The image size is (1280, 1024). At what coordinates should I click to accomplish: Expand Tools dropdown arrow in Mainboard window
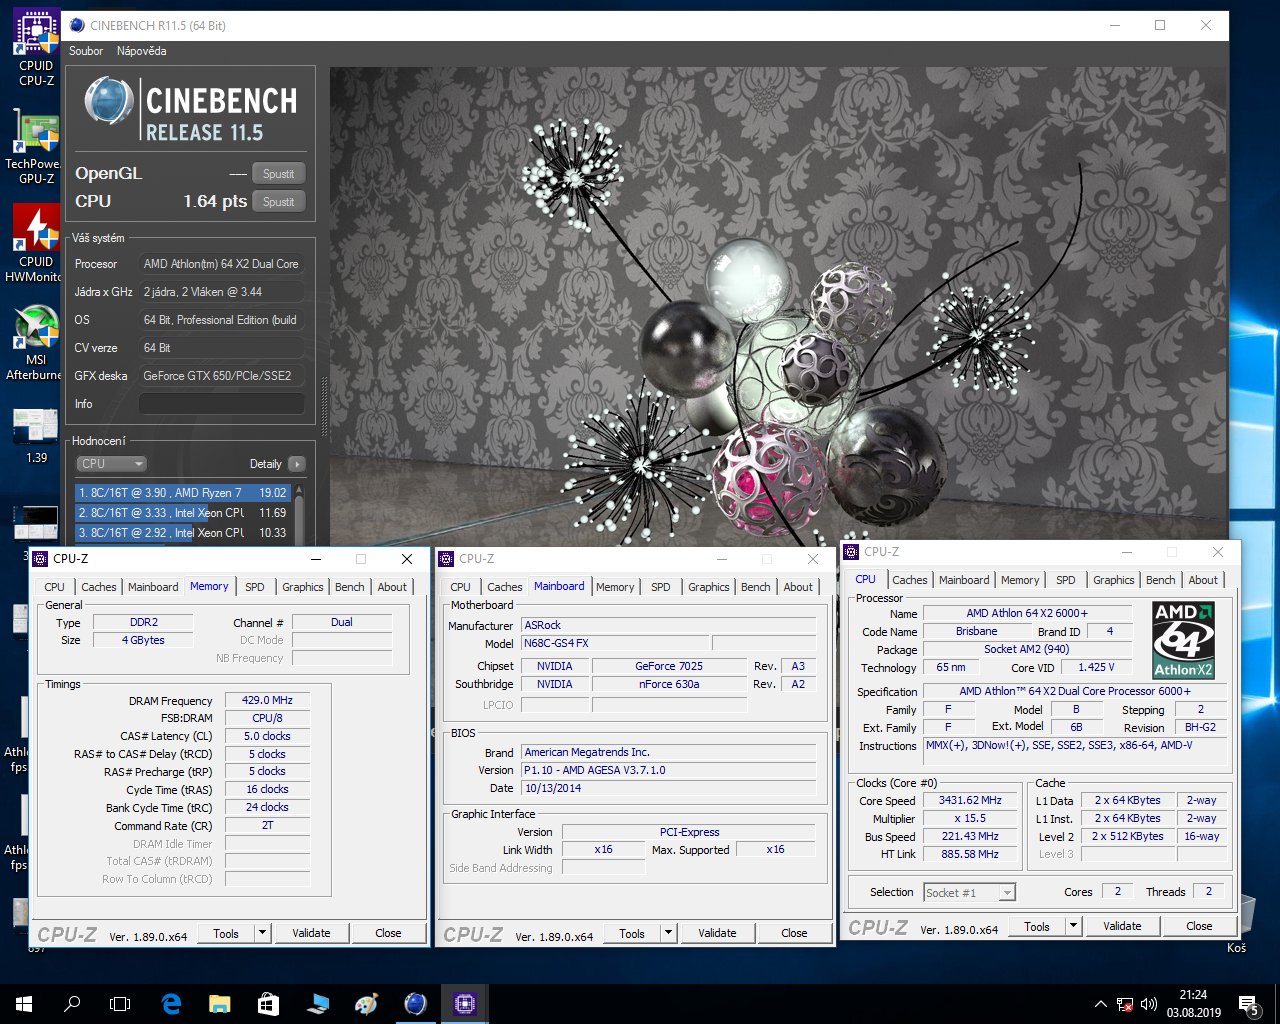[x=669, y=933]
